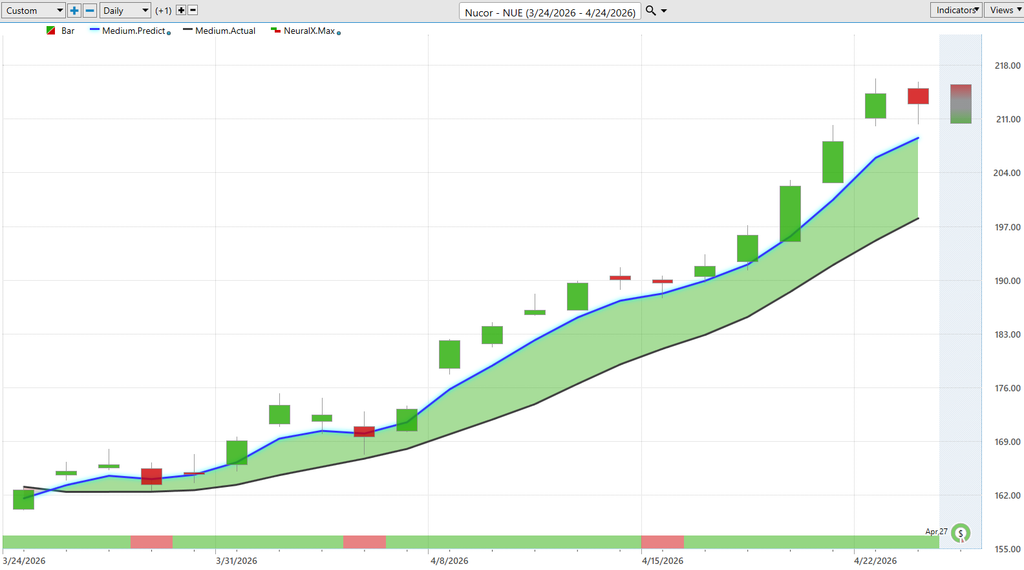Image resolution: width=1024 pixels, height=570 pixels.
Task: Click the blue minus zoom-out button
Action: pyautogui.click(x=90, y=10)
